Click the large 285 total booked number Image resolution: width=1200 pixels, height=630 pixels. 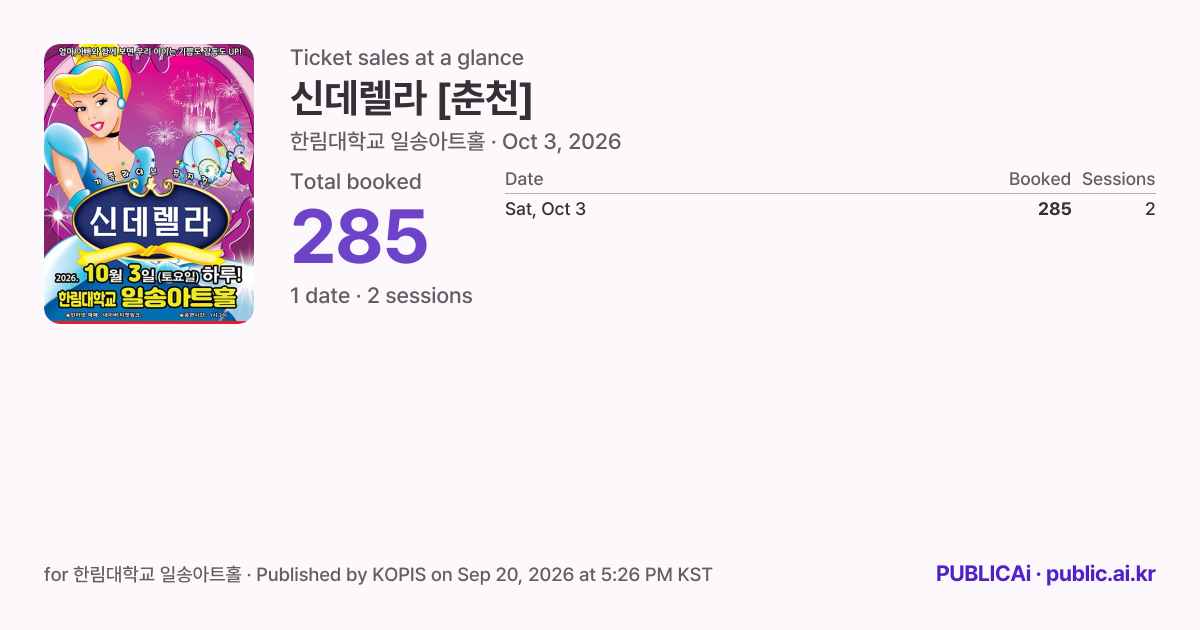(x=360, y=237)
